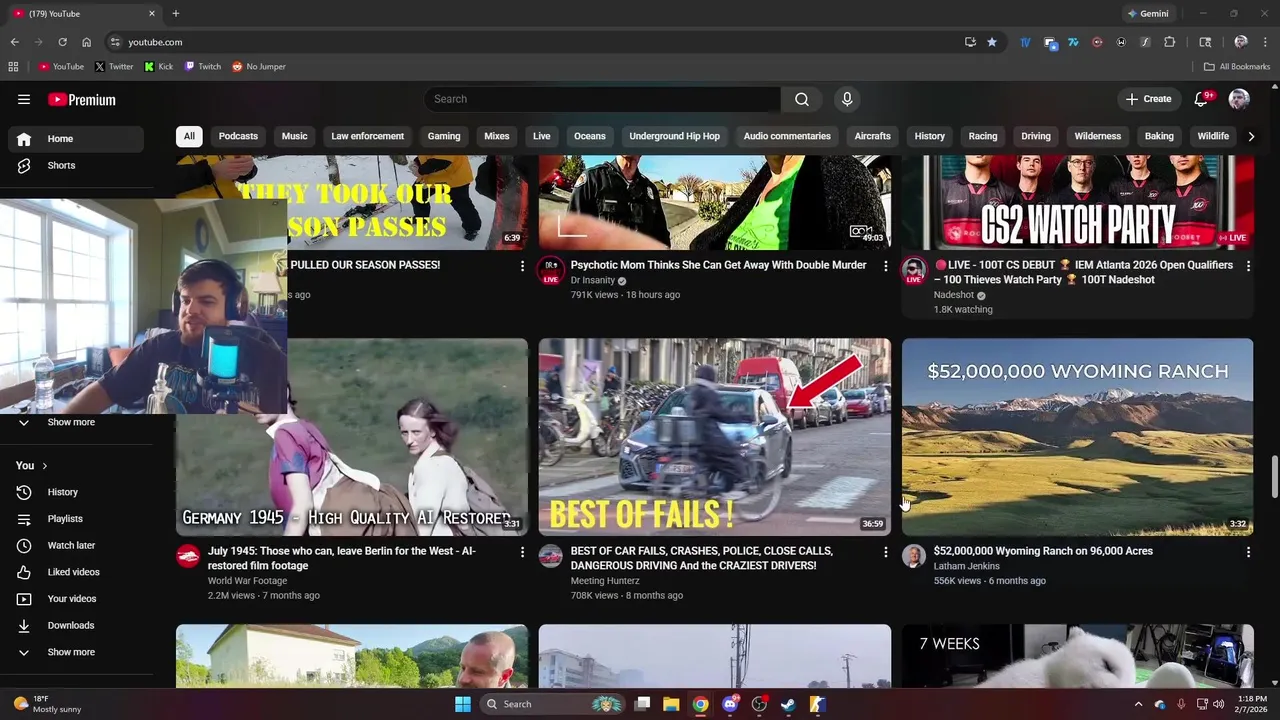Open World War Footage channel avatar

(x=188, y=556)
